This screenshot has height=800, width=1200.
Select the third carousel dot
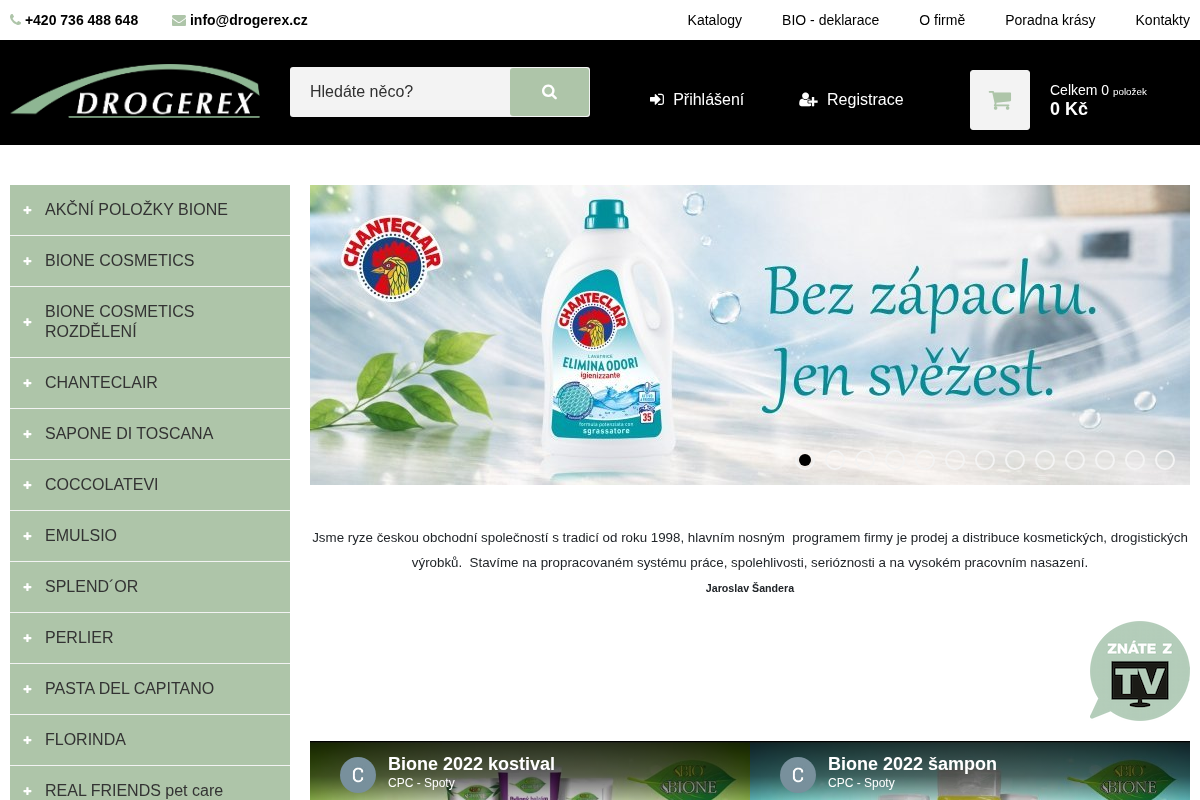tap(865, 460)
